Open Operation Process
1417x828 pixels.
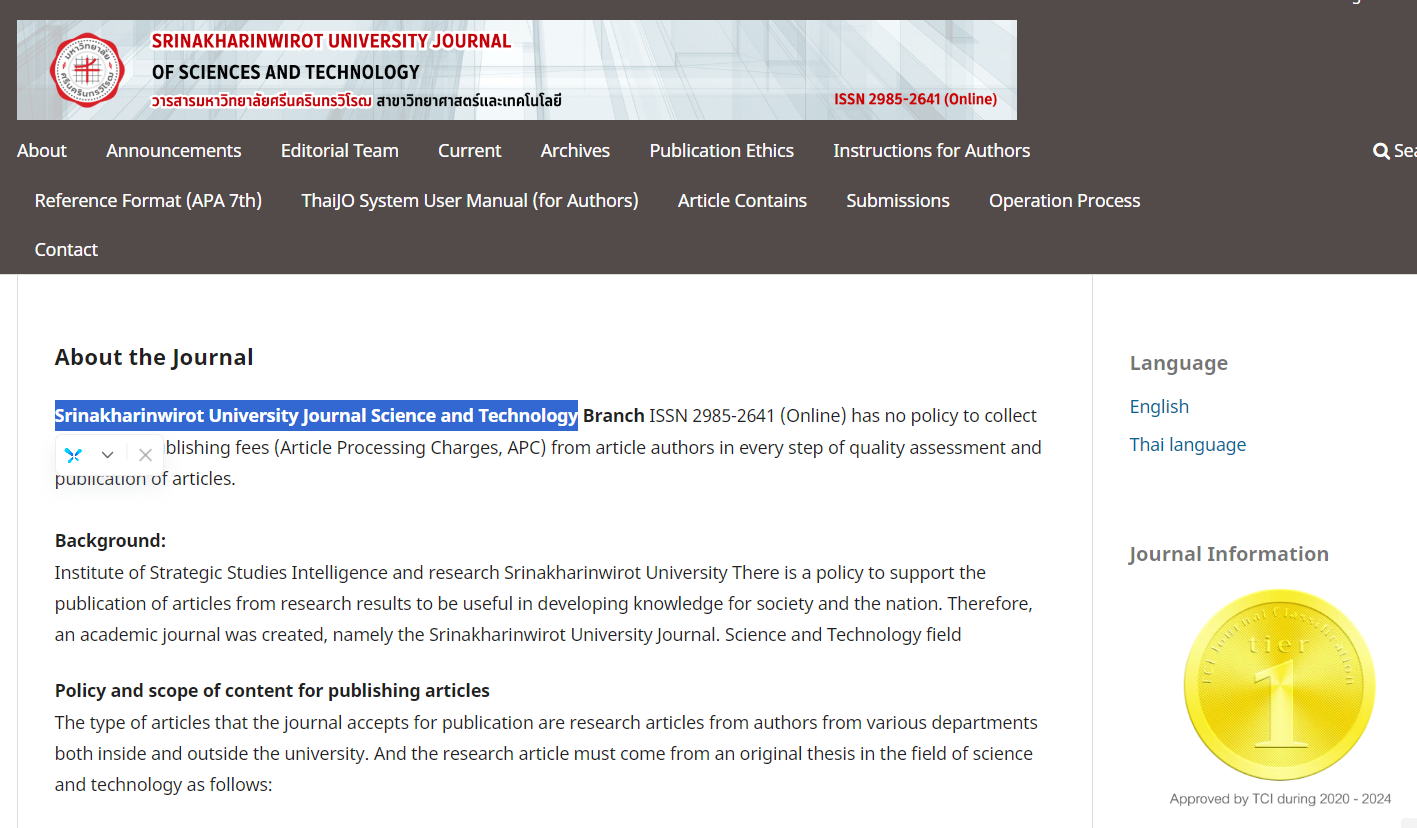(x=1065, y=200)
